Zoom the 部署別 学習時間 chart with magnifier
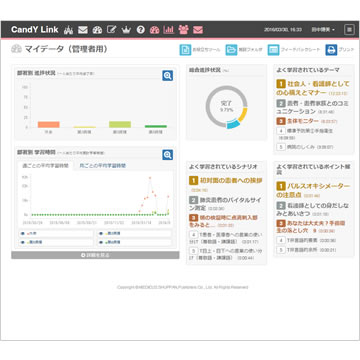The height and width of the screenshot is (360, 360). 168,155
